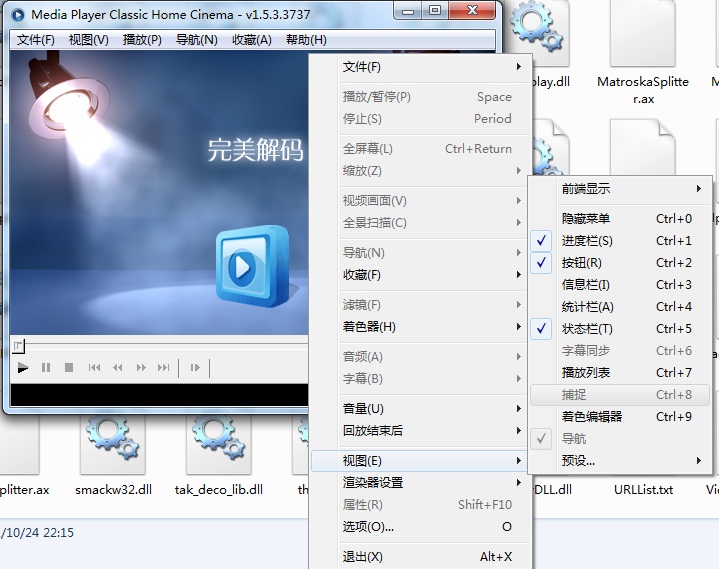The width and height of the screenshot is (719, 569).
Task: Close the Media Player Classic window
Action: [x=472, y=11]
